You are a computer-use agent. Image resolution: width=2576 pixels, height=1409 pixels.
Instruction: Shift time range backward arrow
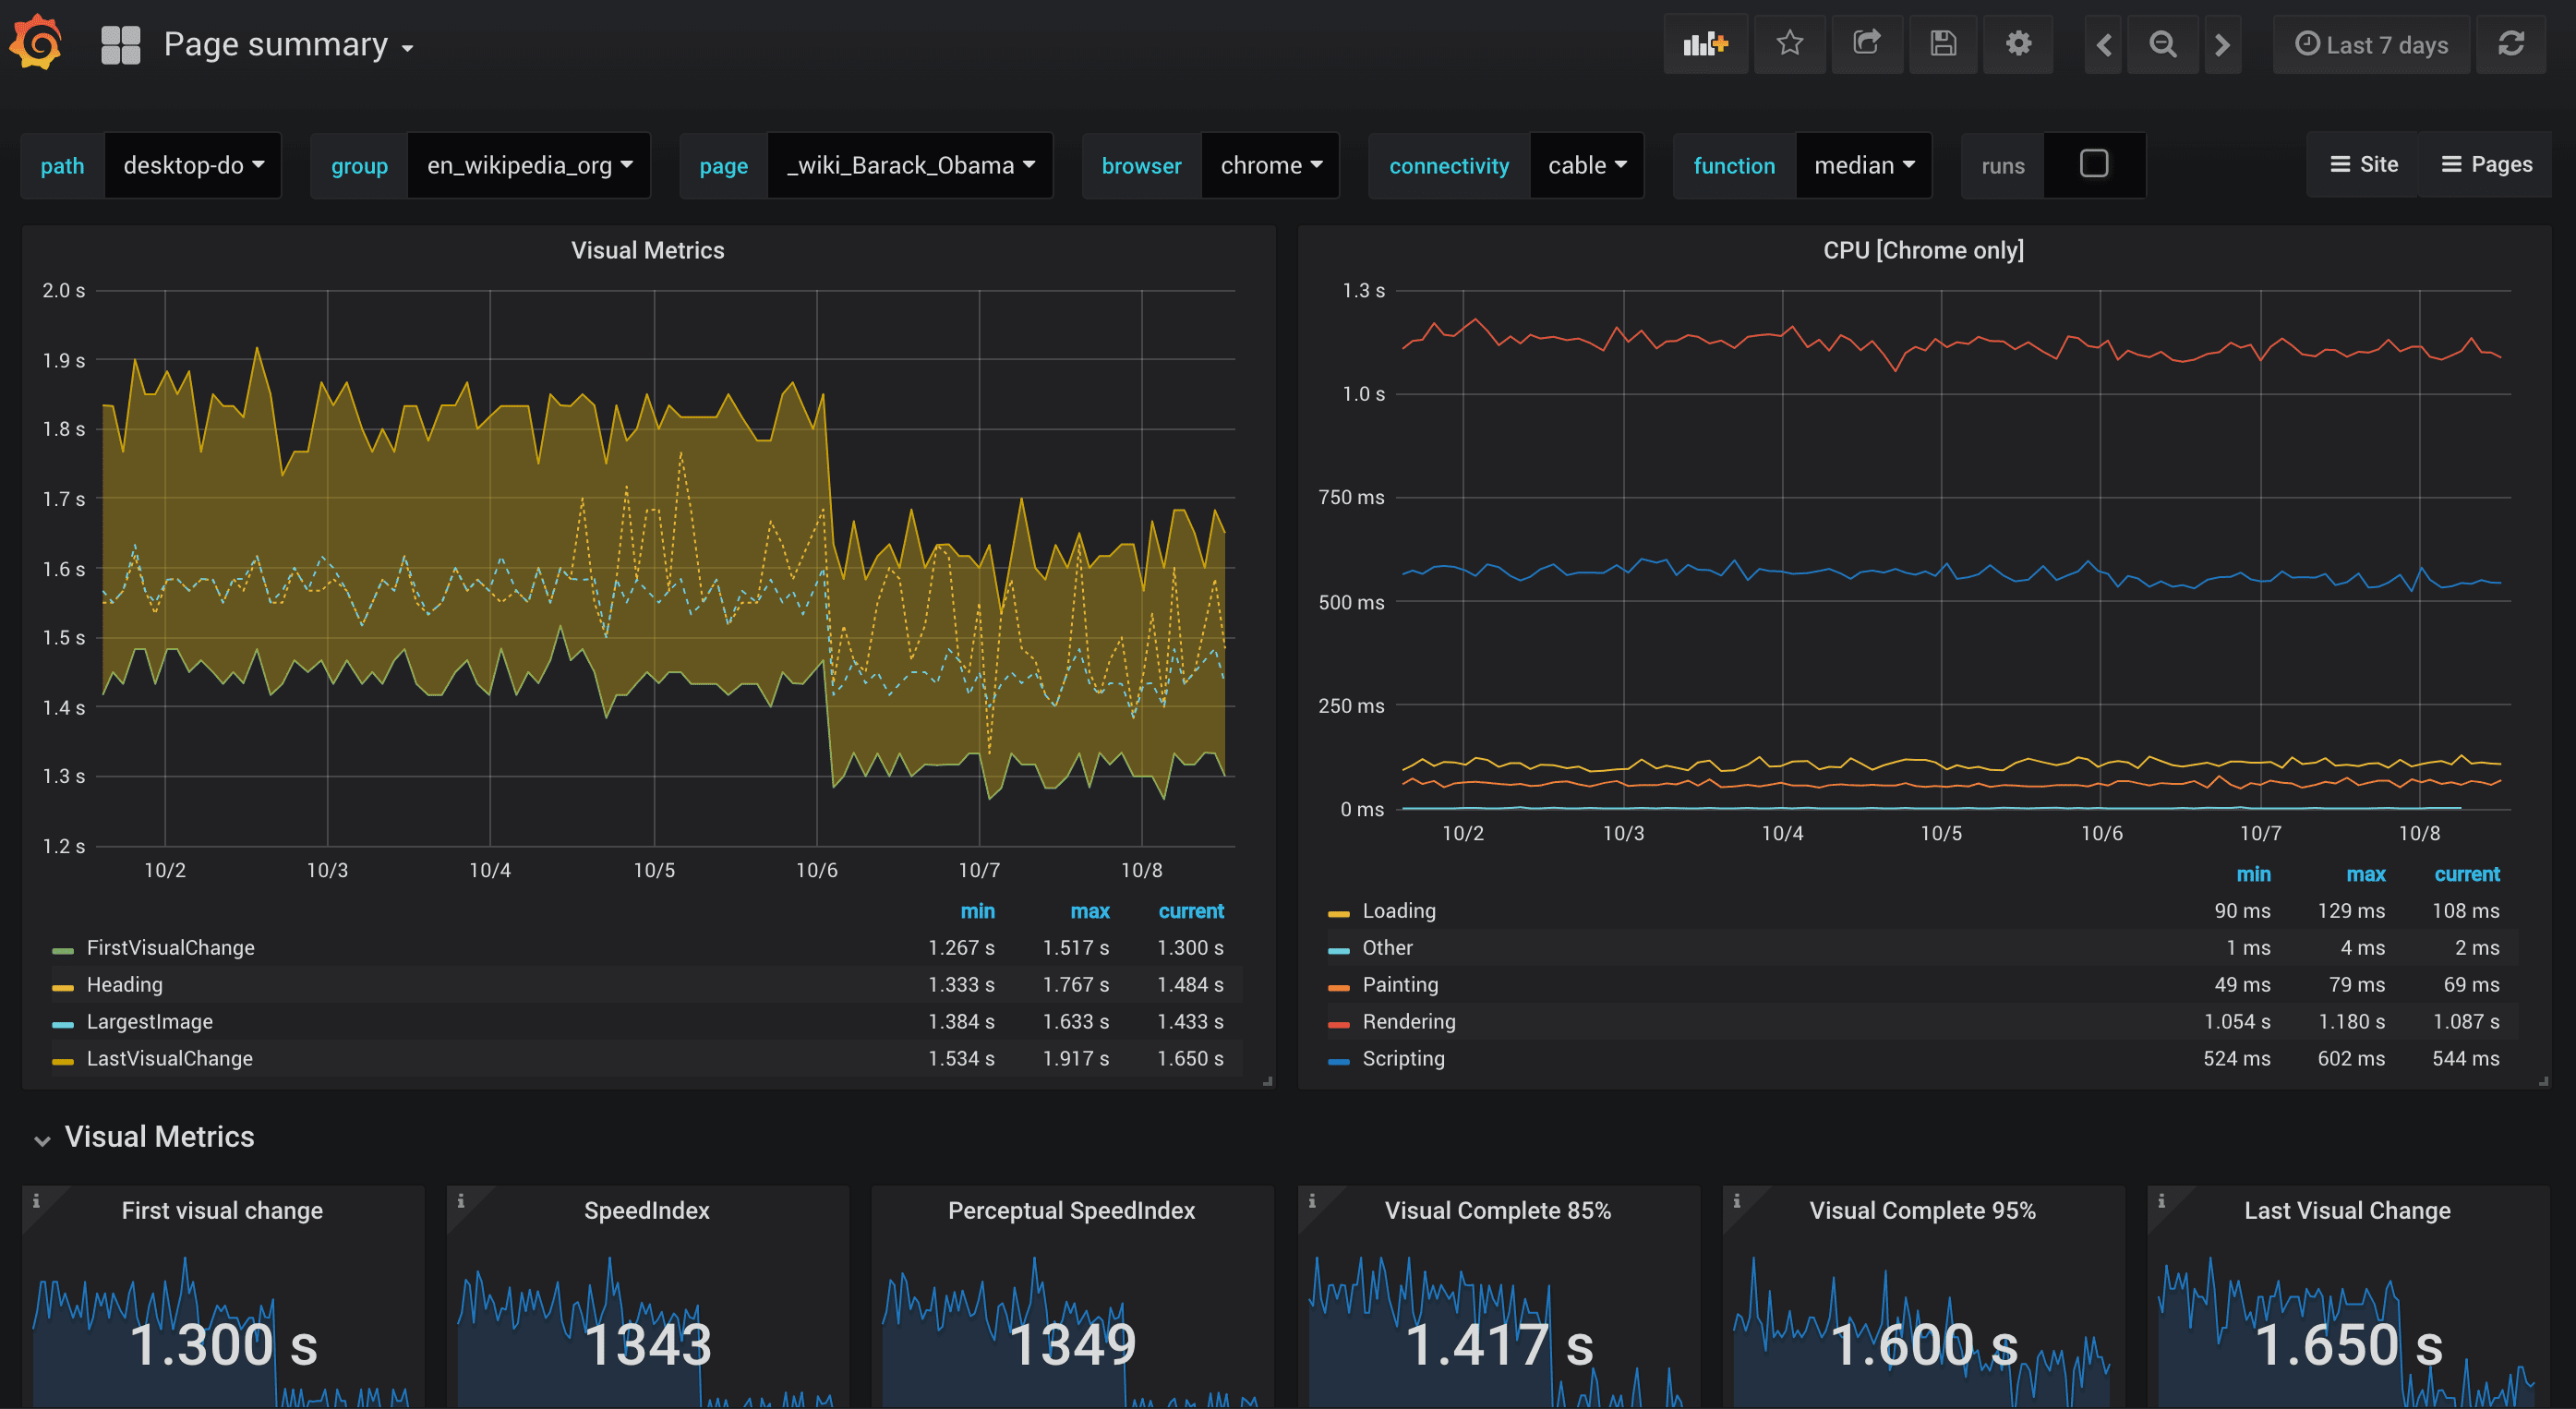click(2104, 45)
